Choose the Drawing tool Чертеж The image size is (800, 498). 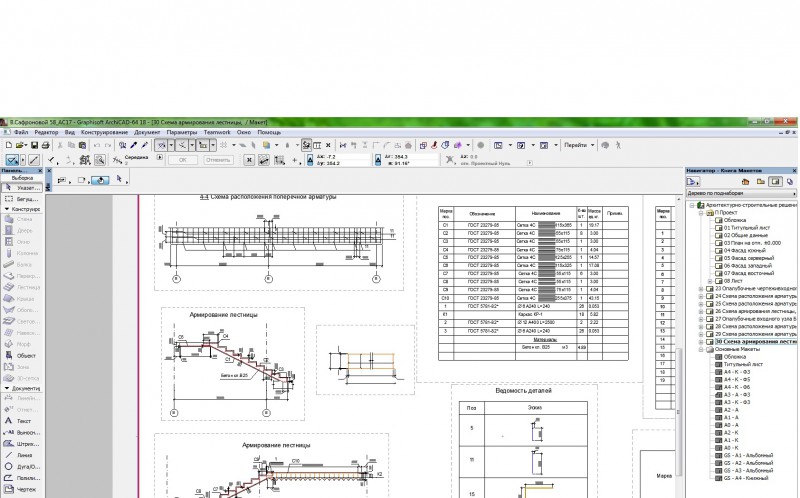(x=21, y=489)
